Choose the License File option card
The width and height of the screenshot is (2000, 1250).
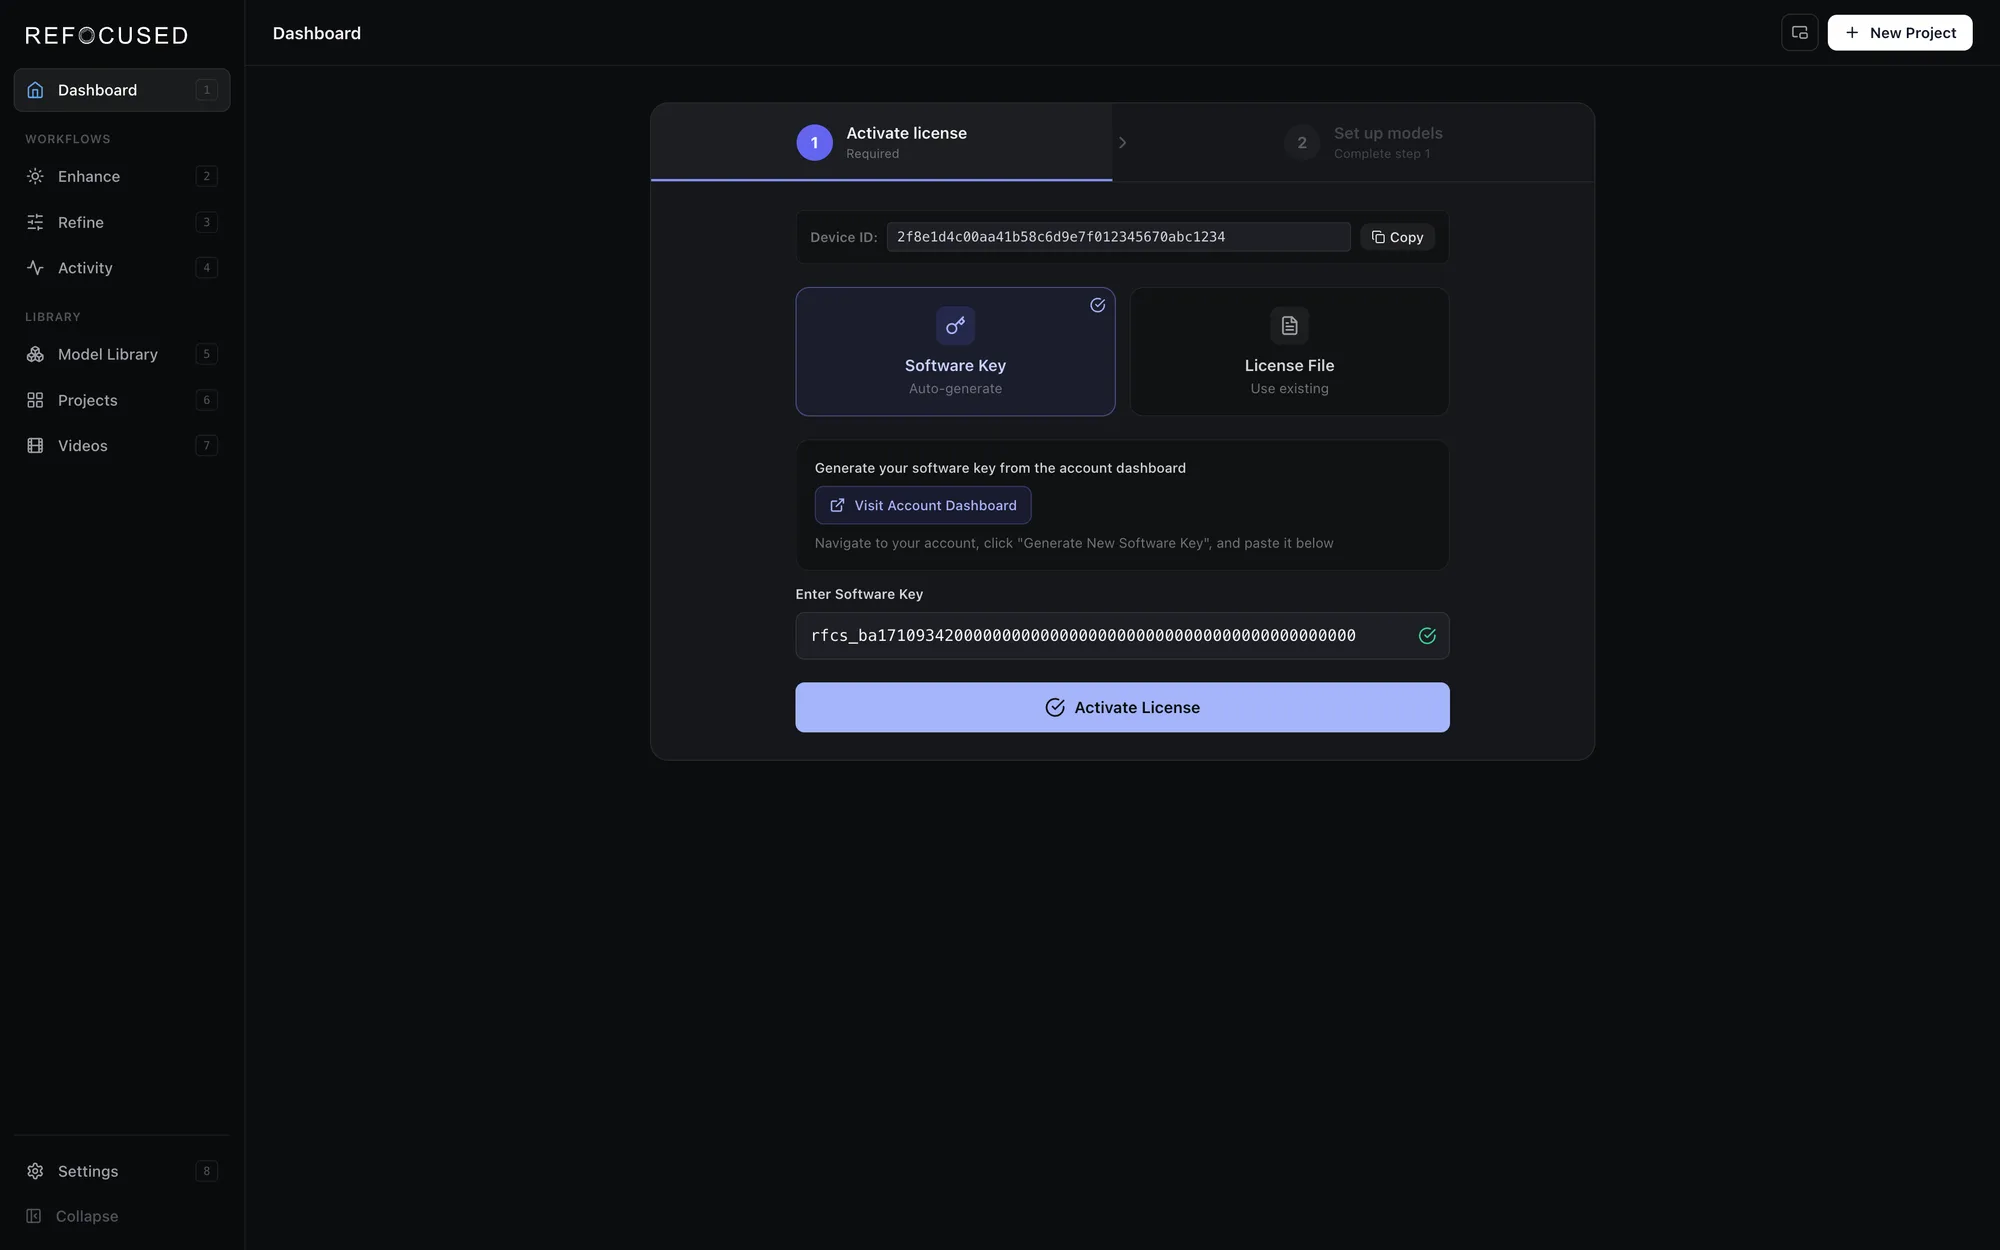1289,352
